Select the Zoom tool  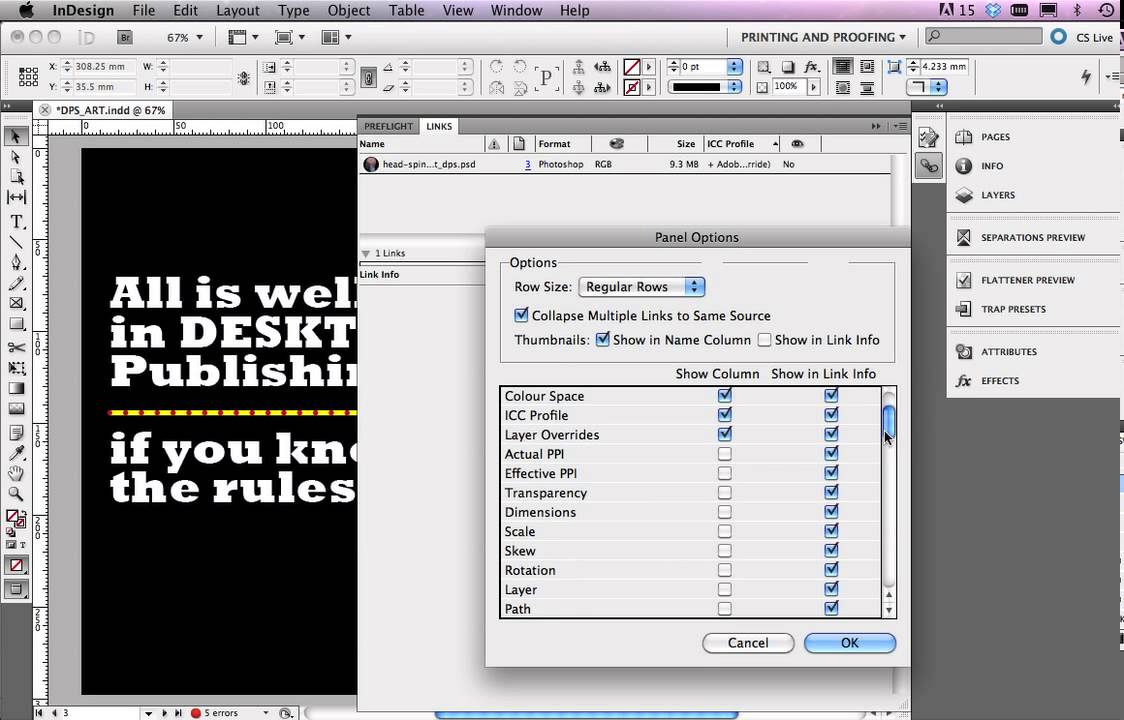pos(16,493)
